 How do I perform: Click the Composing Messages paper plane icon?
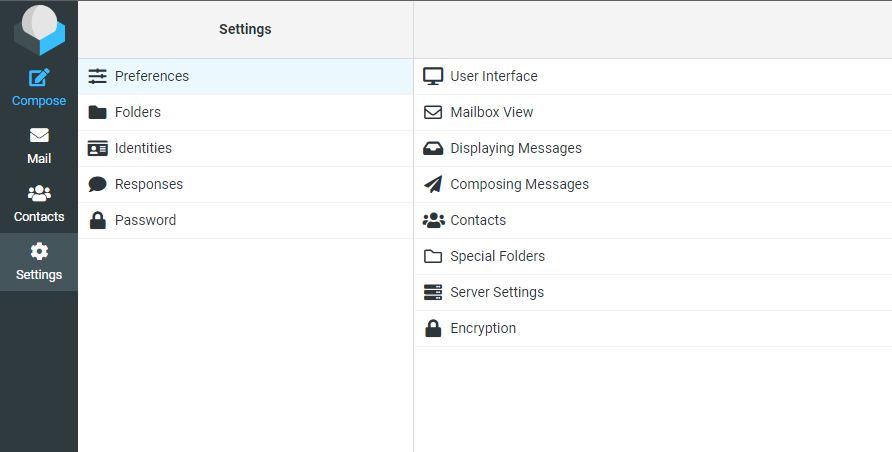(x=433, y=184)
